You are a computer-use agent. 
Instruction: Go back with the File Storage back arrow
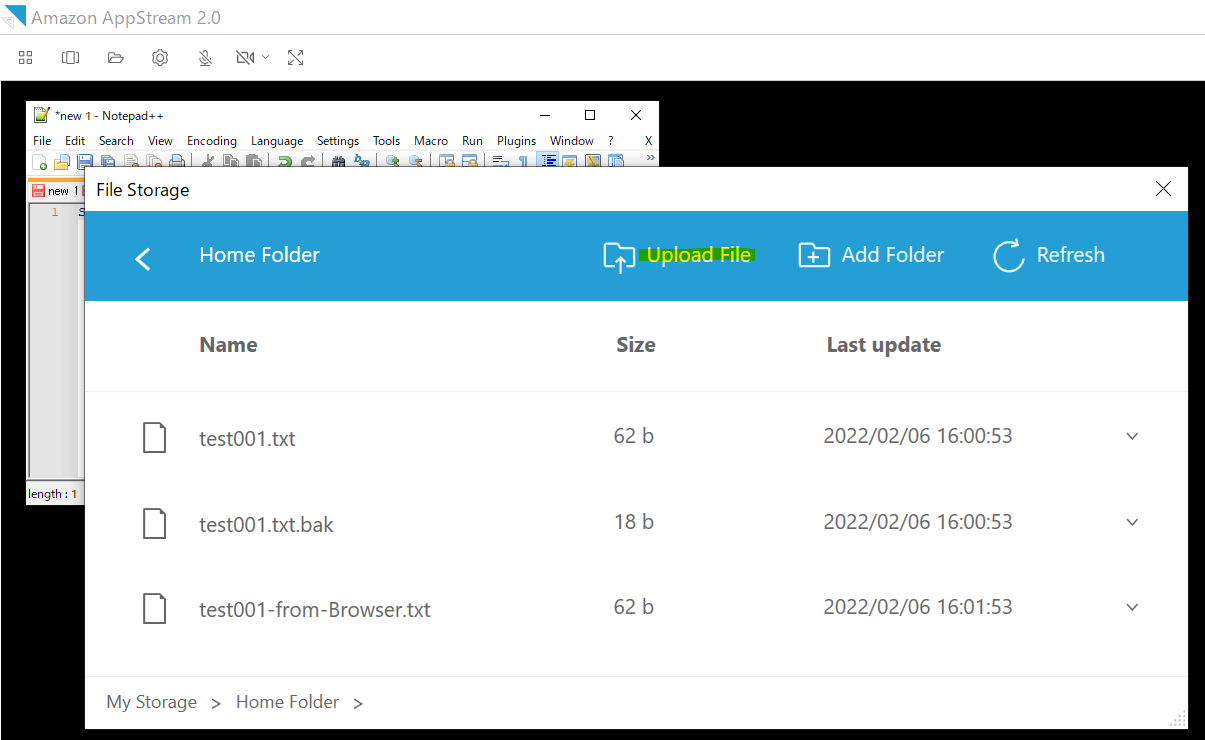pos(143,259)
